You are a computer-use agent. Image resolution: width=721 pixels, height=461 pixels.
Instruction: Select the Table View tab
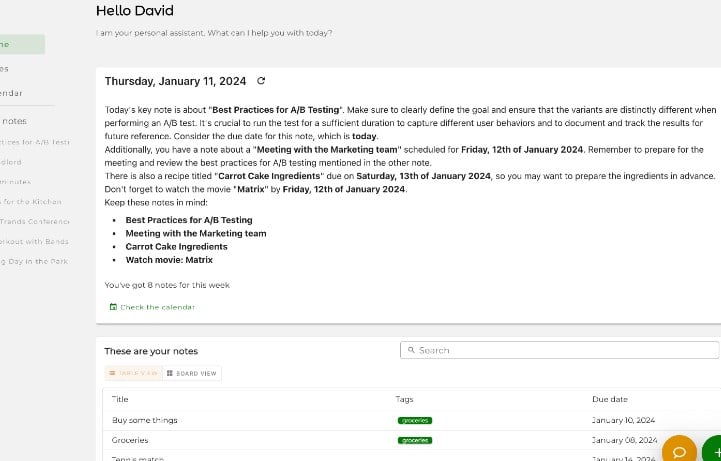pyautogui.click(x=133, y=373)
